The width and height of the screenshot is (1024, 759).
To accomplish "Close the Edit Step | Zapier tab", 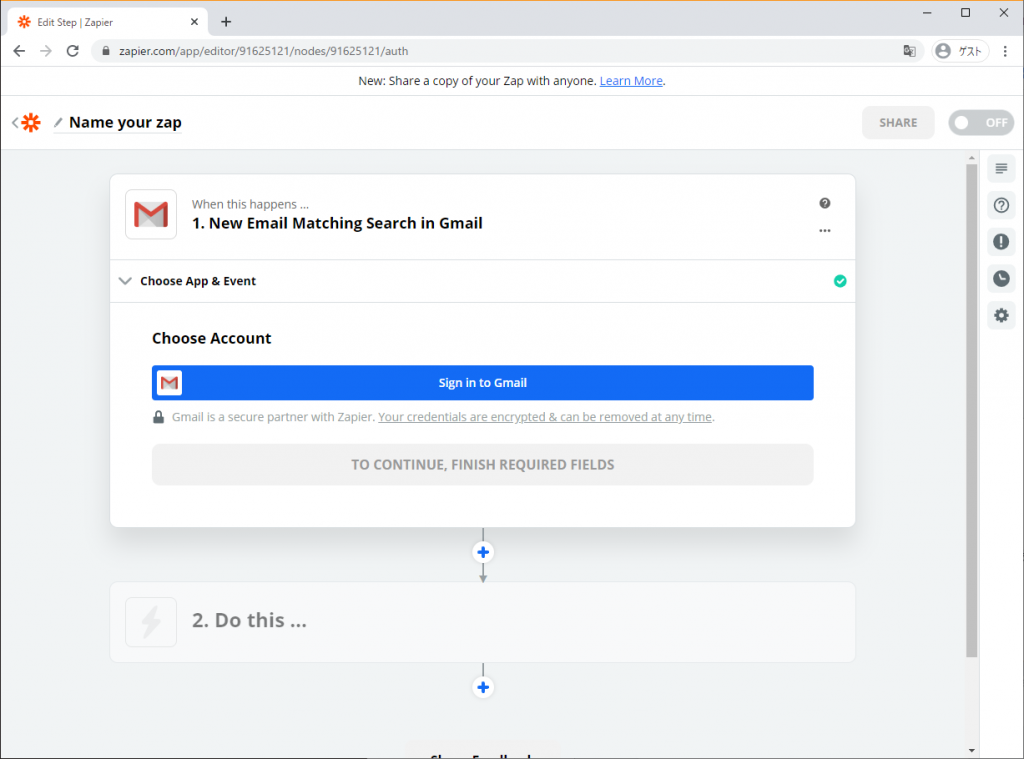I will (x=194, y=22).
